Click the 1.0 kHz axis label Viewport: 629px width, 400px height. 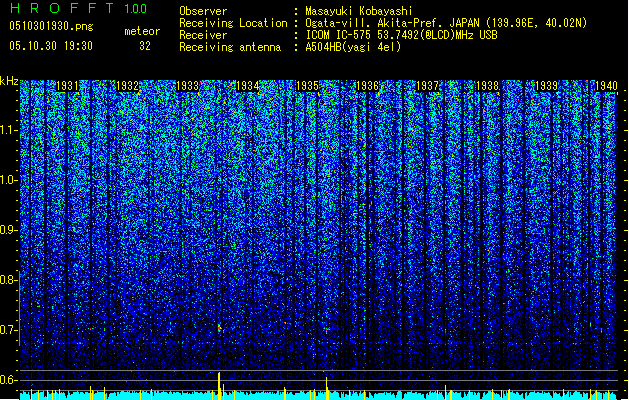click(x=9, y=180)
